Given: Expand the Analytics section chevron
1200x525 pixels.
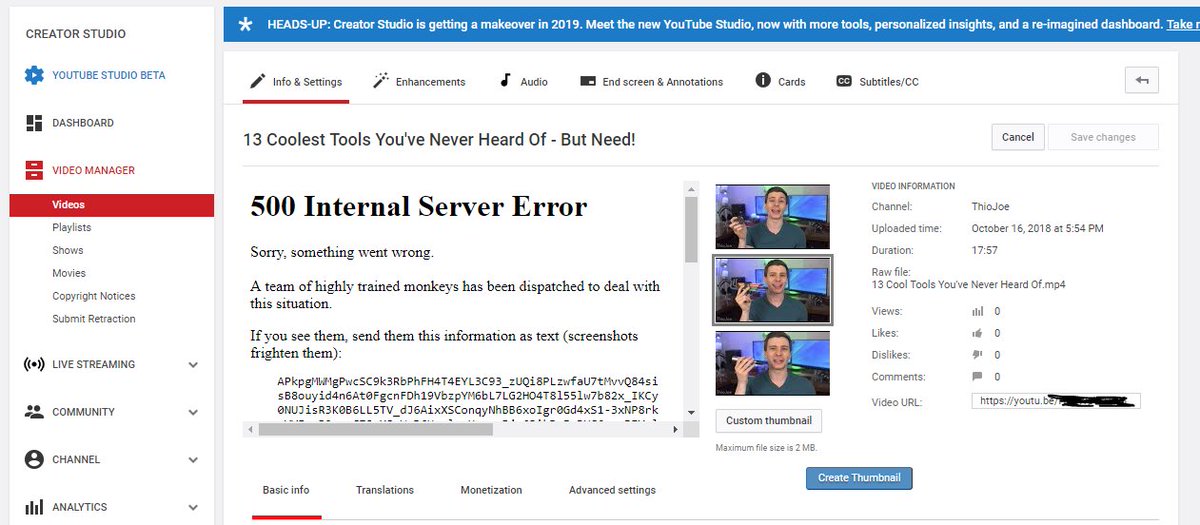Looking at the screenshot, I should [x=193, y=507].
